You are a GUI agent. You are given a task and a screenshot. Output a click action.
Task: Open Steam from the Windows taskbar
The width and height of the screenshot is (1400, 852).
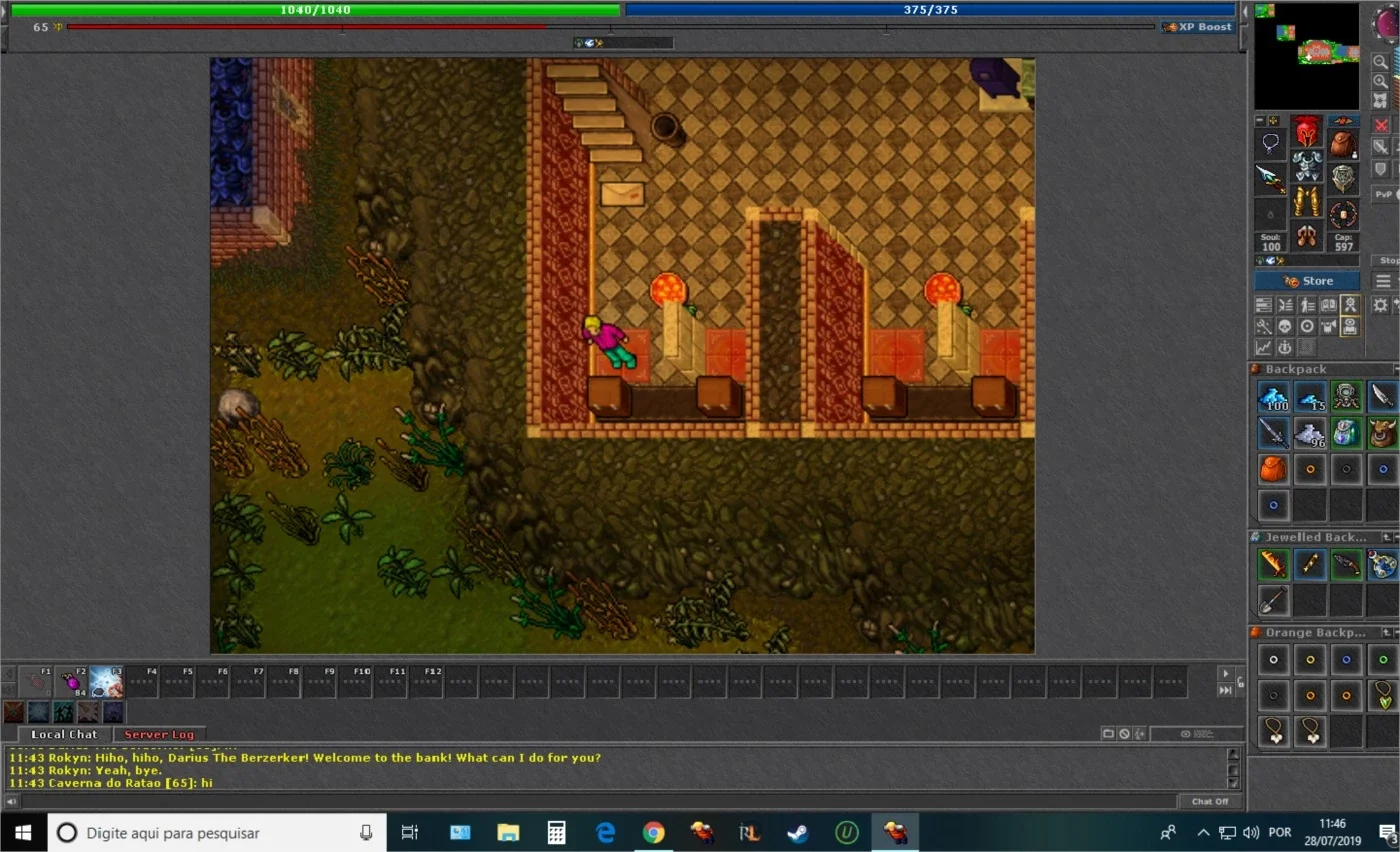799,832
